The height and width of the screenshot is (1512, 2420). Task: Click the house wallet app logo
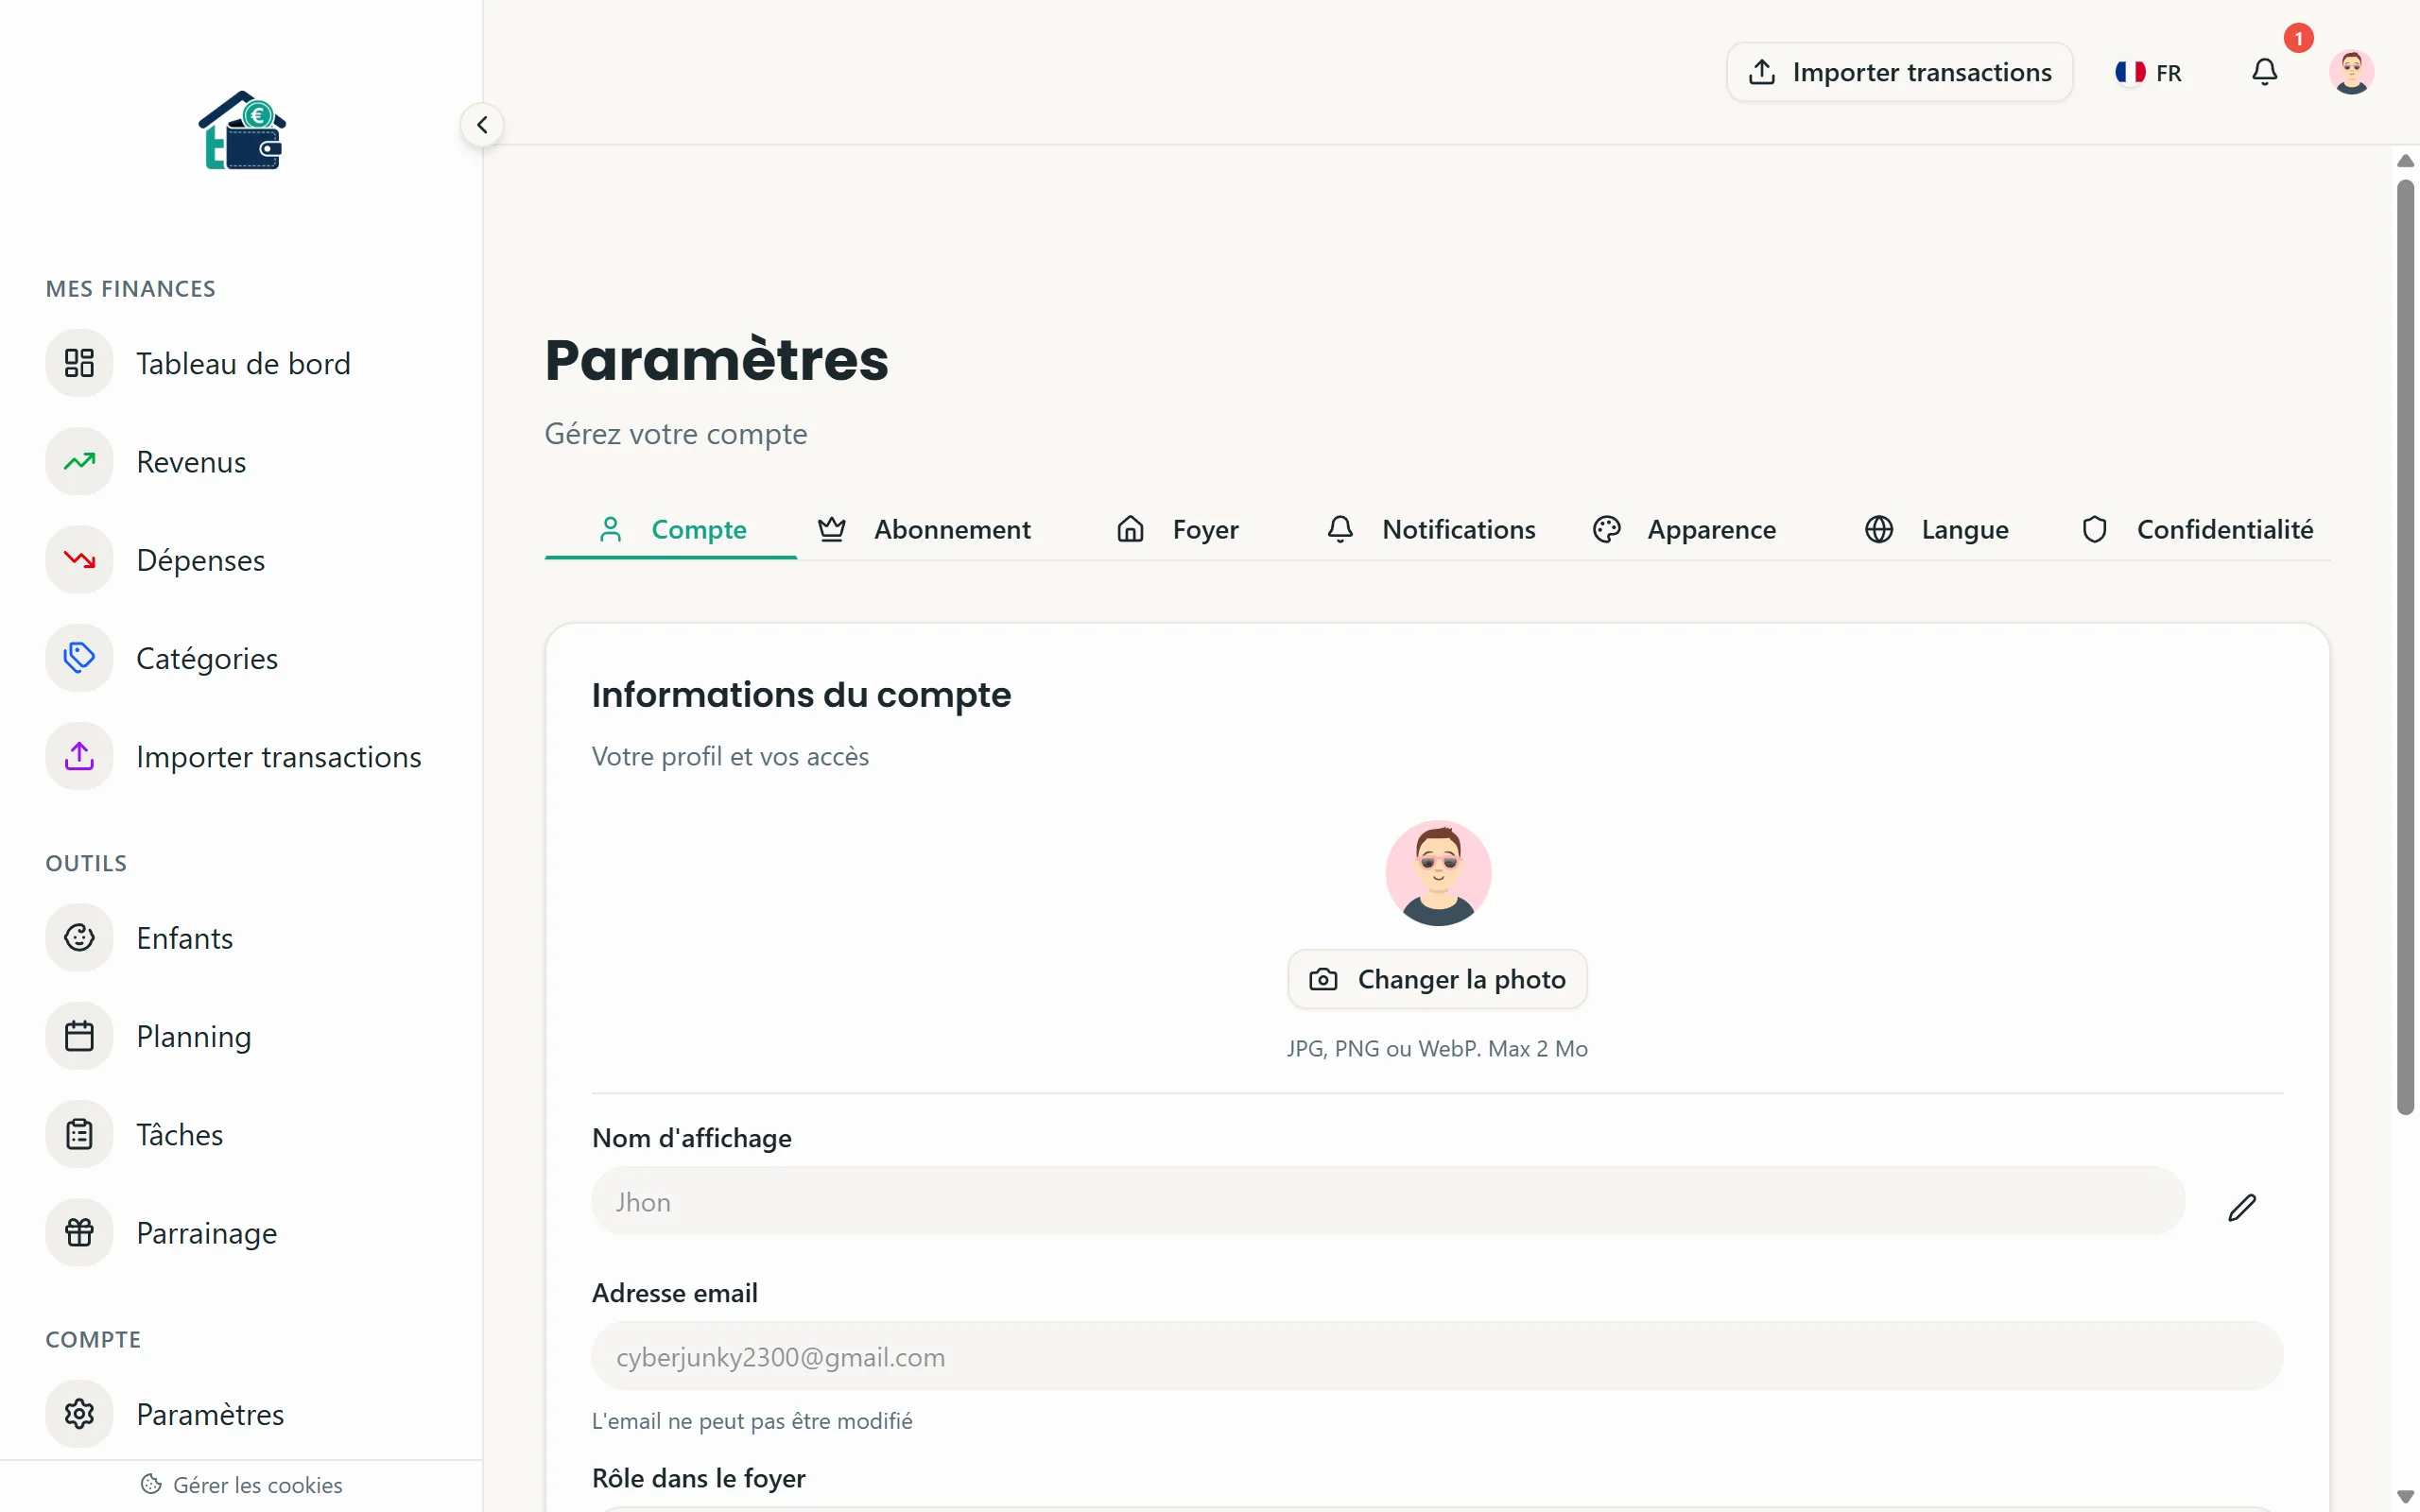coord(242,131)
